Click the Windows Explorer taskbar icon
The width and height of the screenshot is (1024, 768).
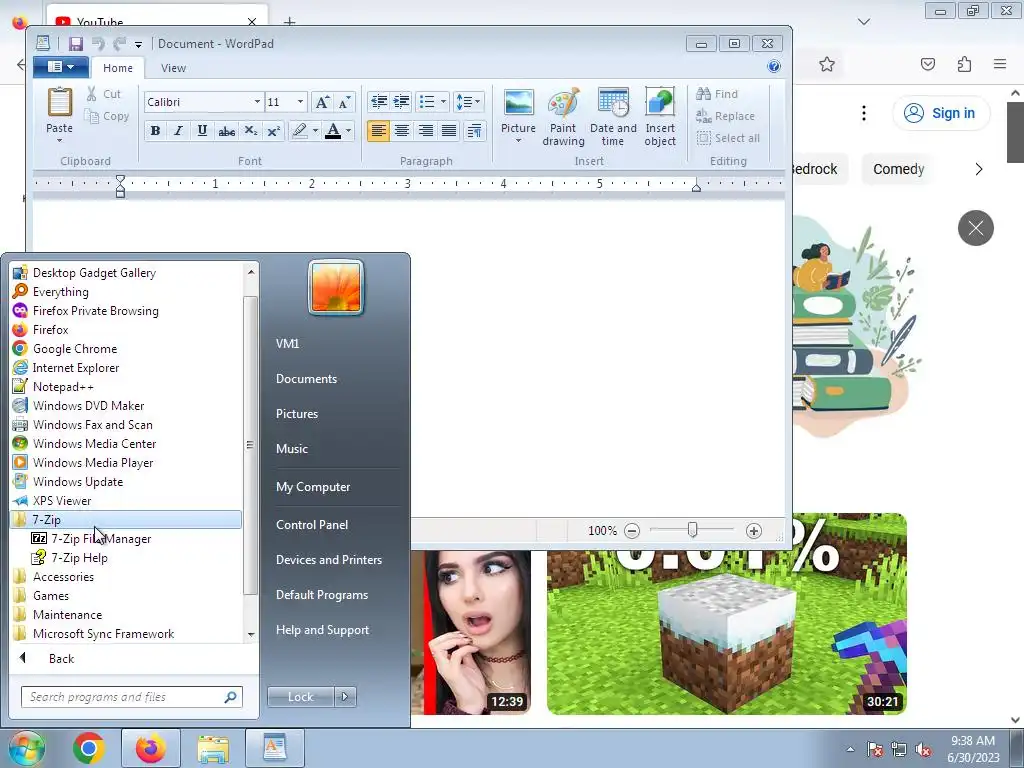(x=213, y=748)
